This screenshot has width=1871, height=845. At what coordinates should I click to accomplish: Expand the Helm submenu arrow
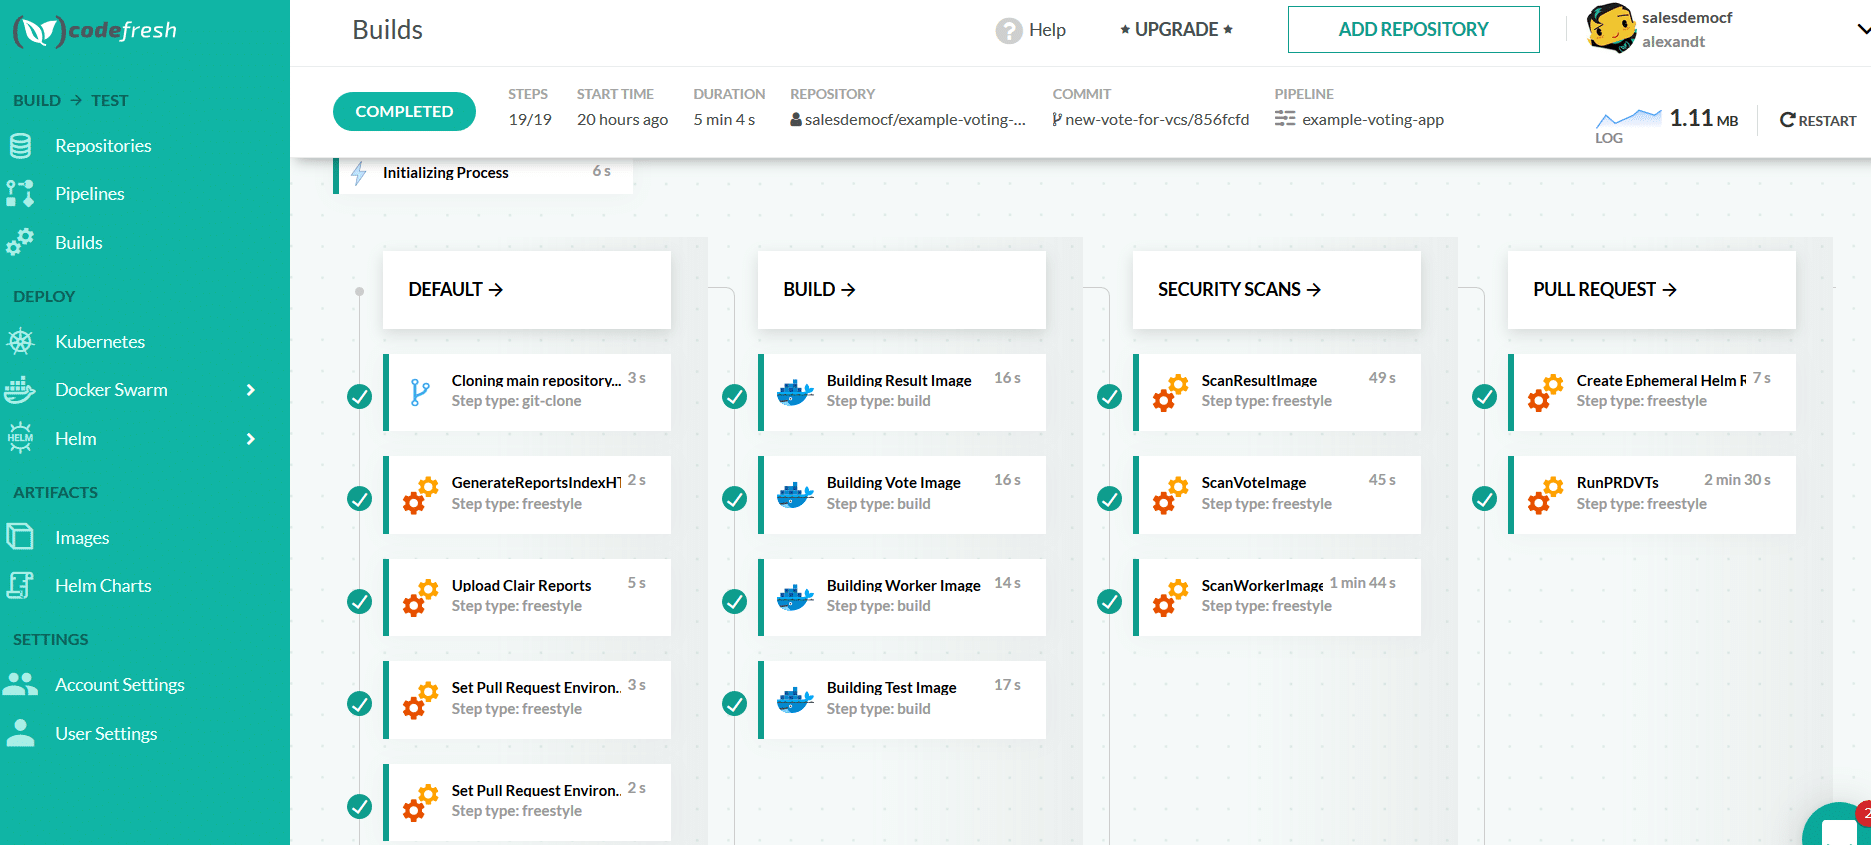[x=251, y=439]
